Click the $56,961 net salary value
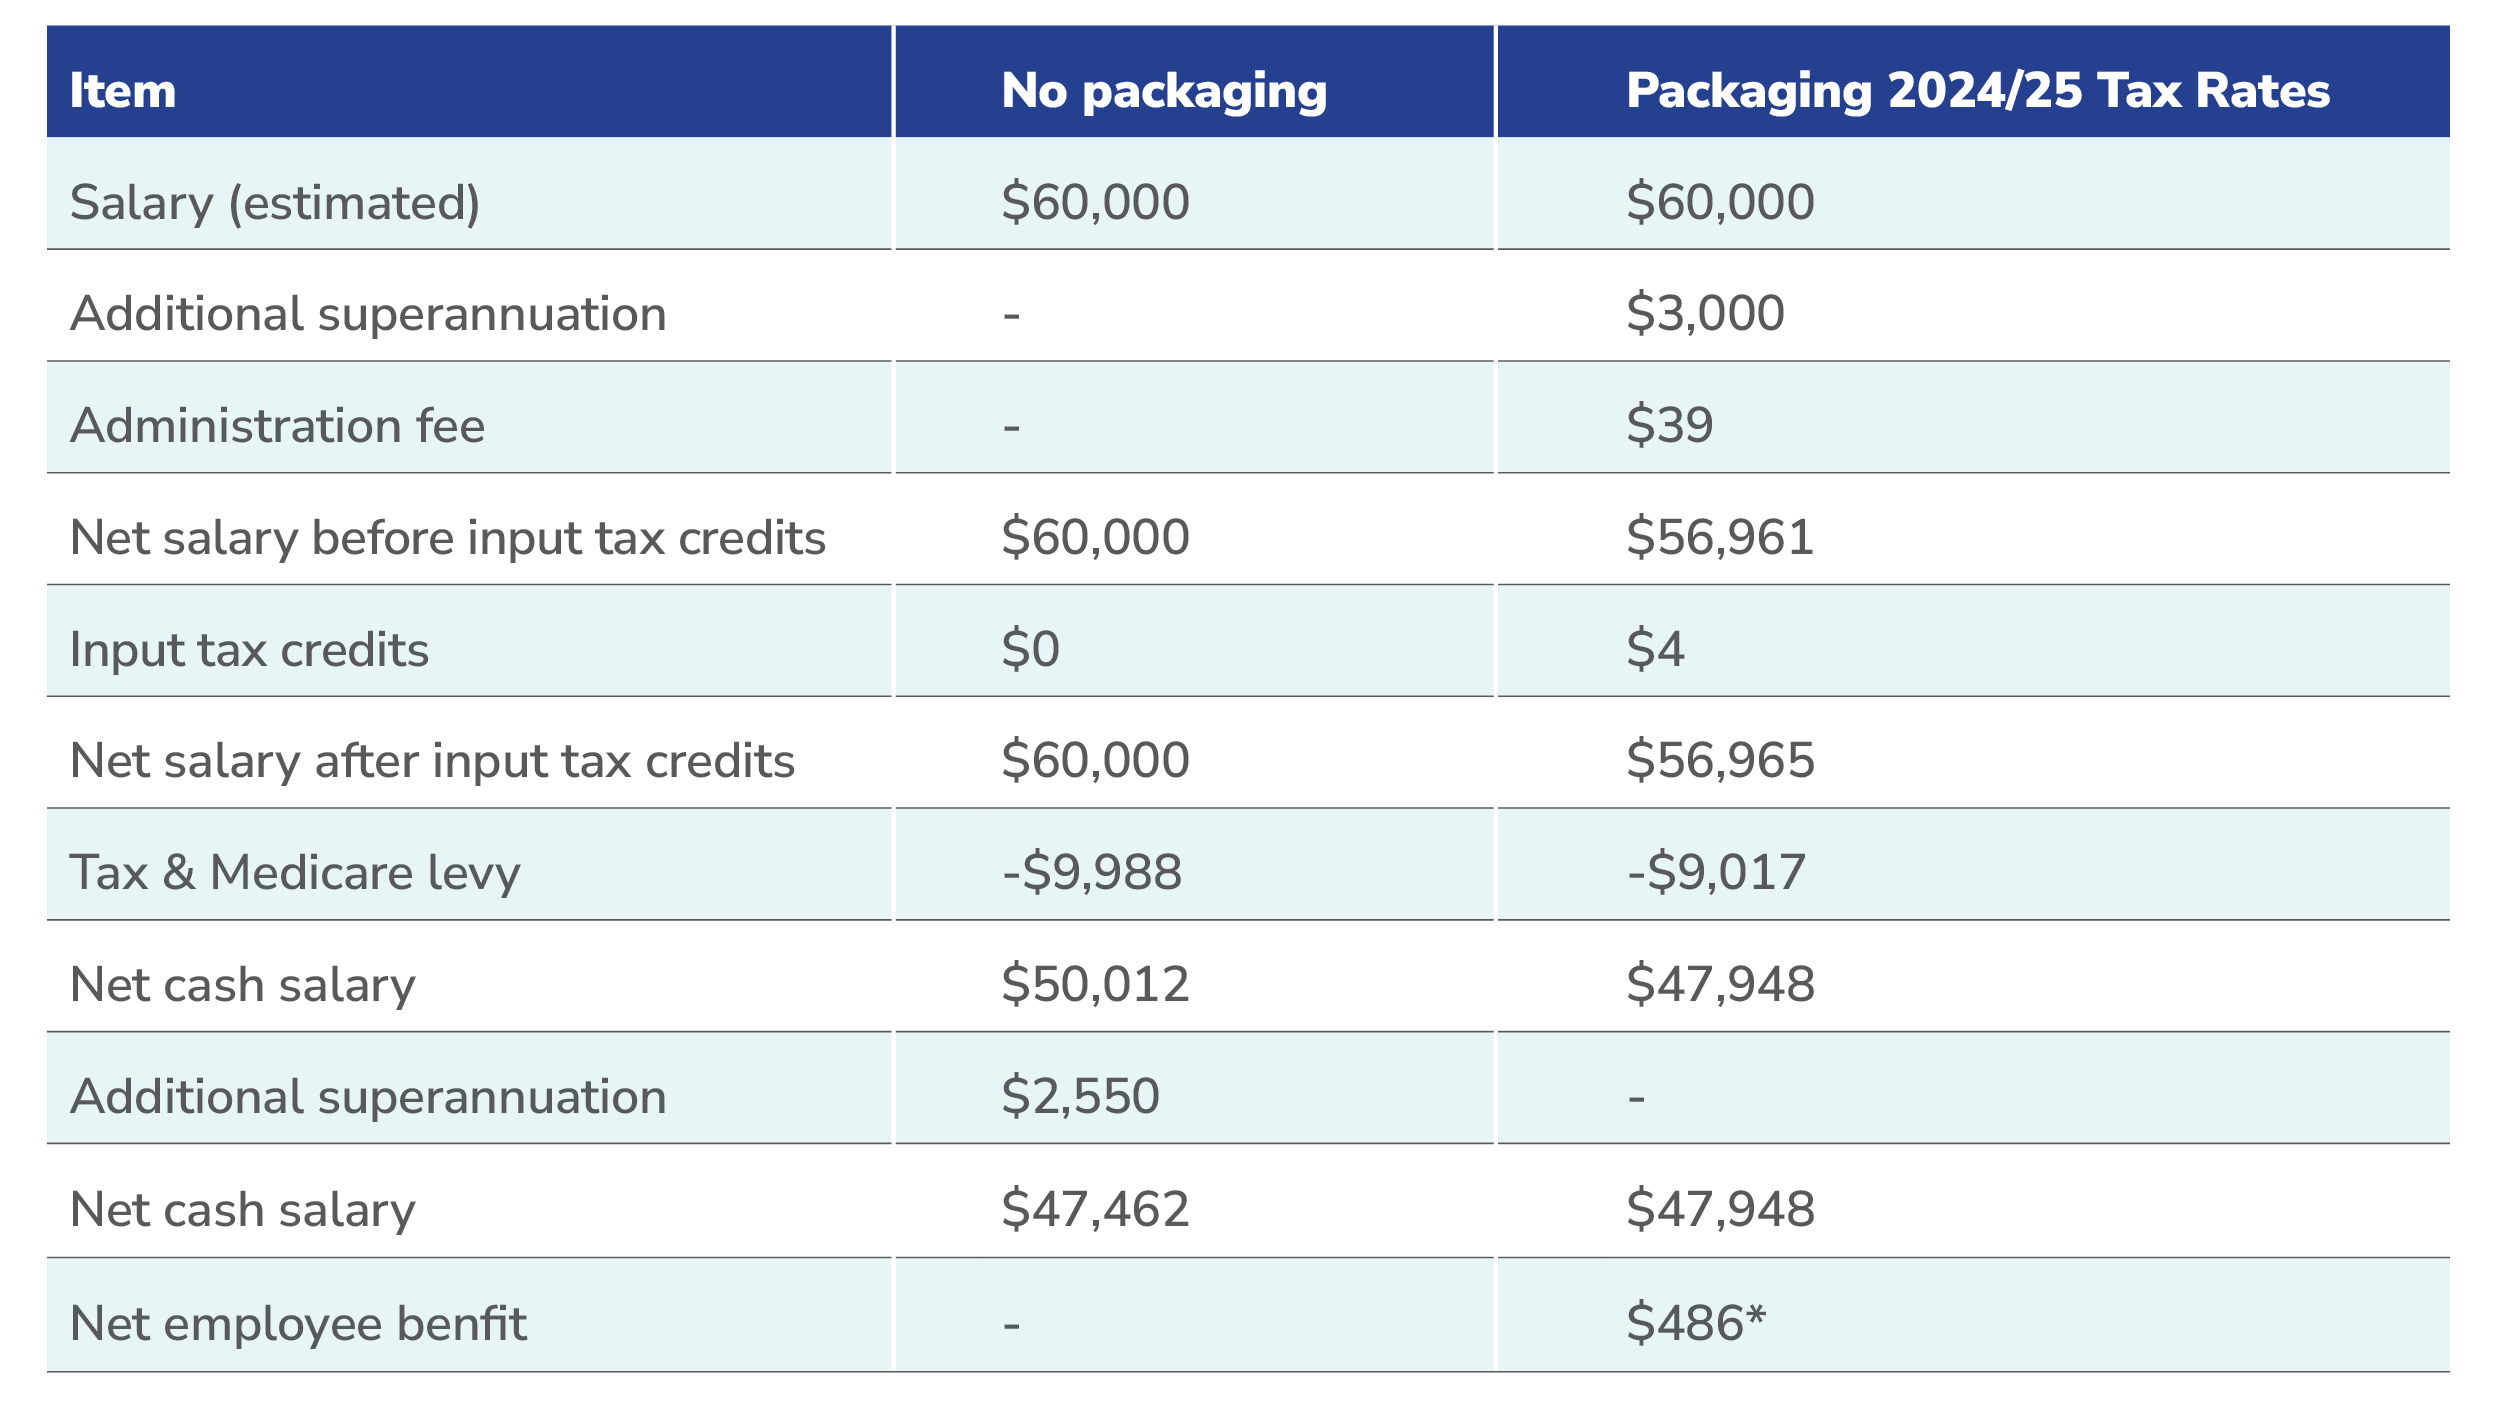 tap(1719, 537)
